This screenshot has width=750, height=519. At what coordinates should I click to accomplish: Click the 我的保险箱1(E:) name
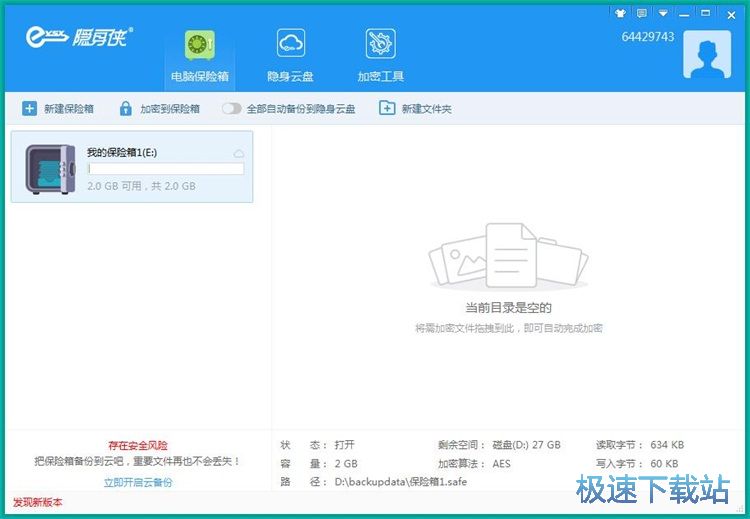[x=122, y=153]
